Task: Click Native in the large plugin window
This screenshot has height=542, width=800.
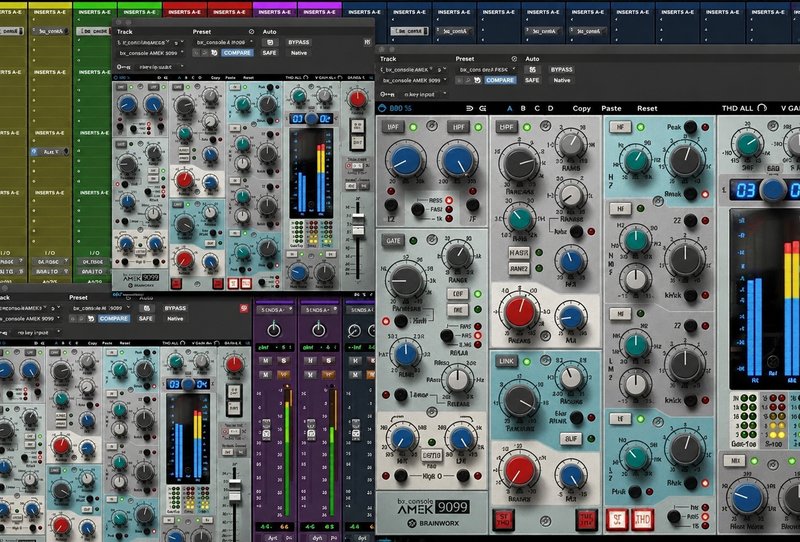Action: (x=562, y=80)
